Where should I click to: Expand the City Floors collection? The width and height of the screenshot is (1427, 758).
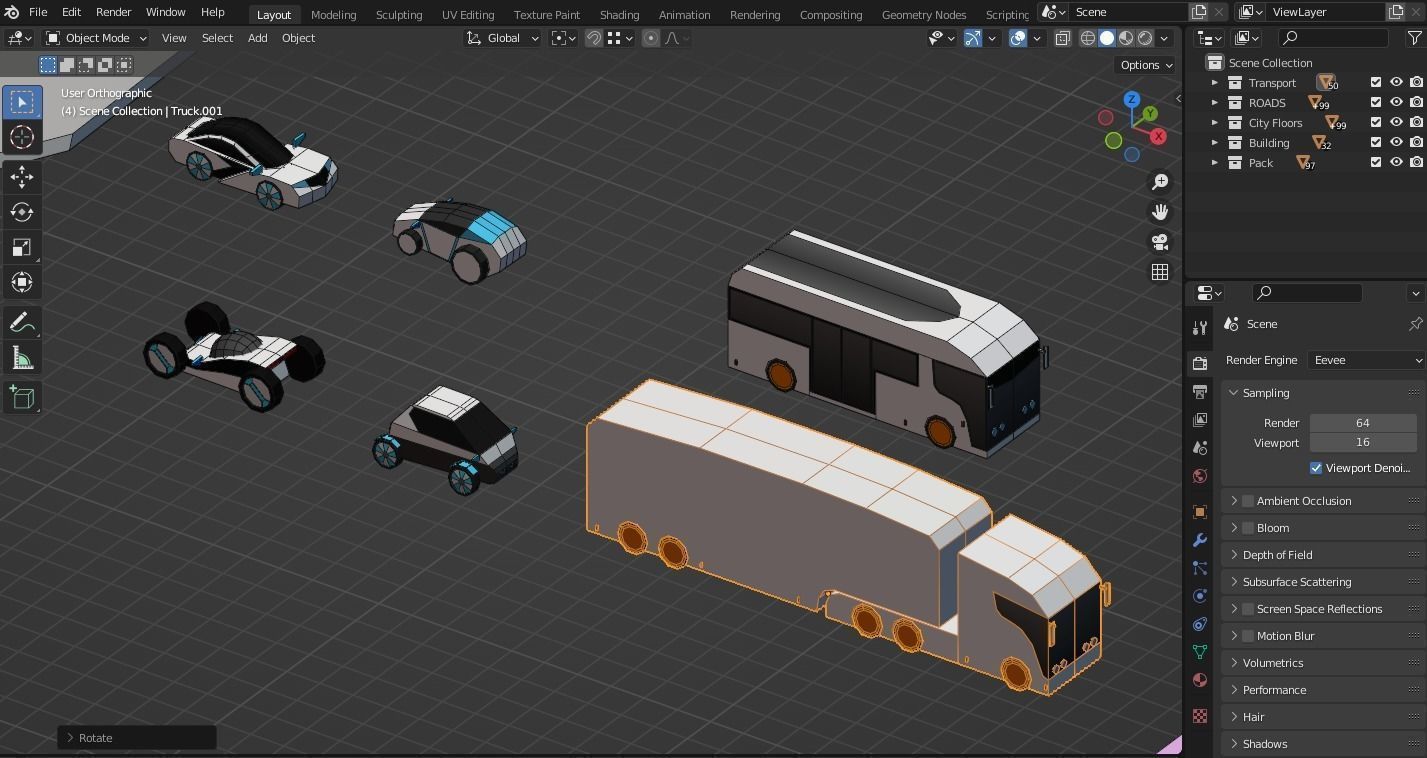point(1215,123)
